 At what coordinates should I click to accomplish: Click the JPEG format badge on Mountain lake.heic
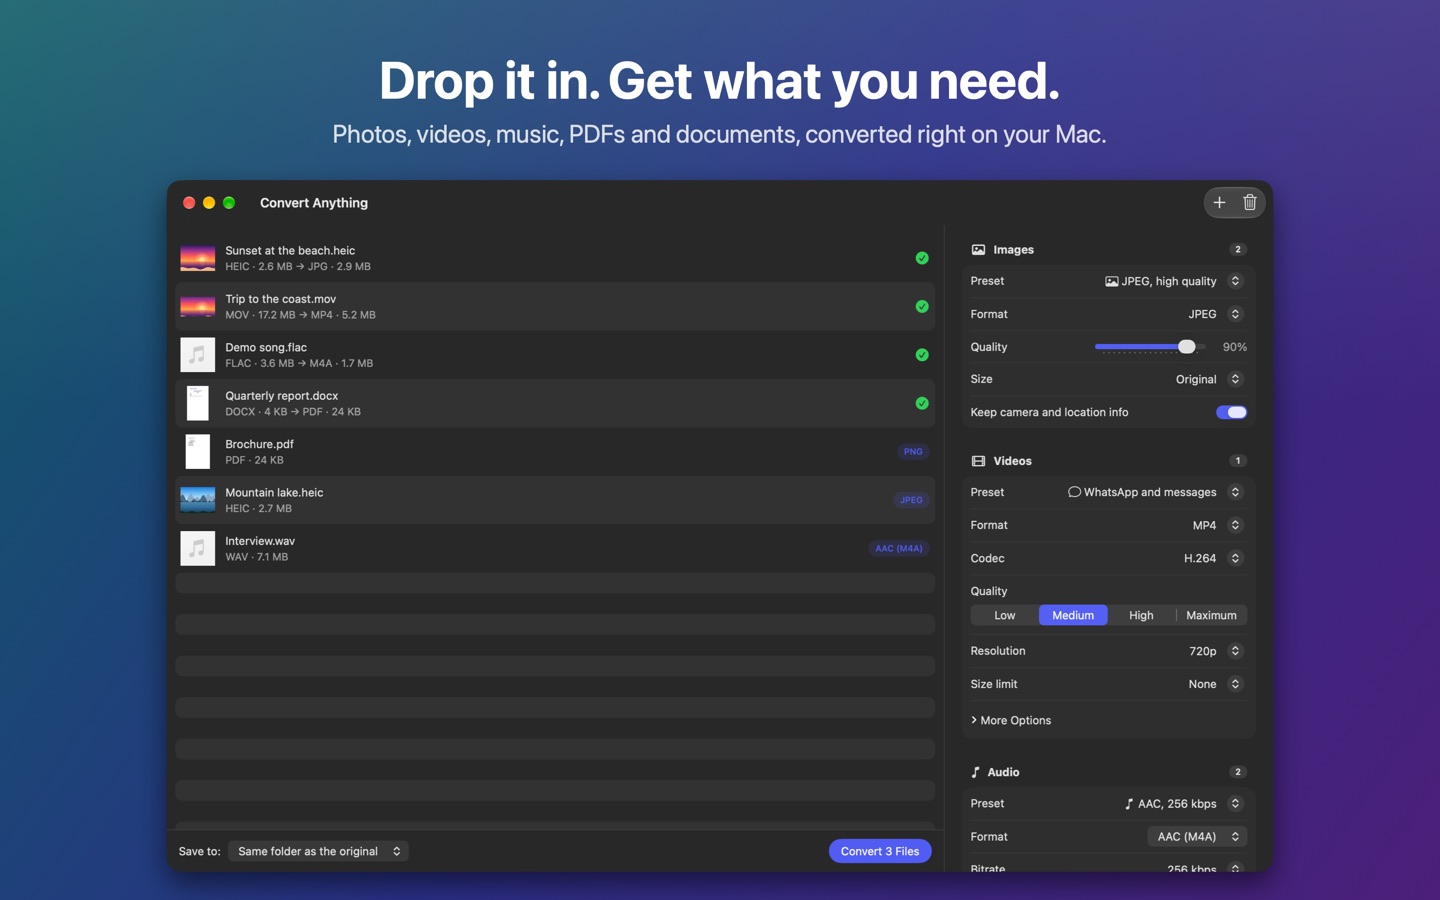(x=911, y=500)
